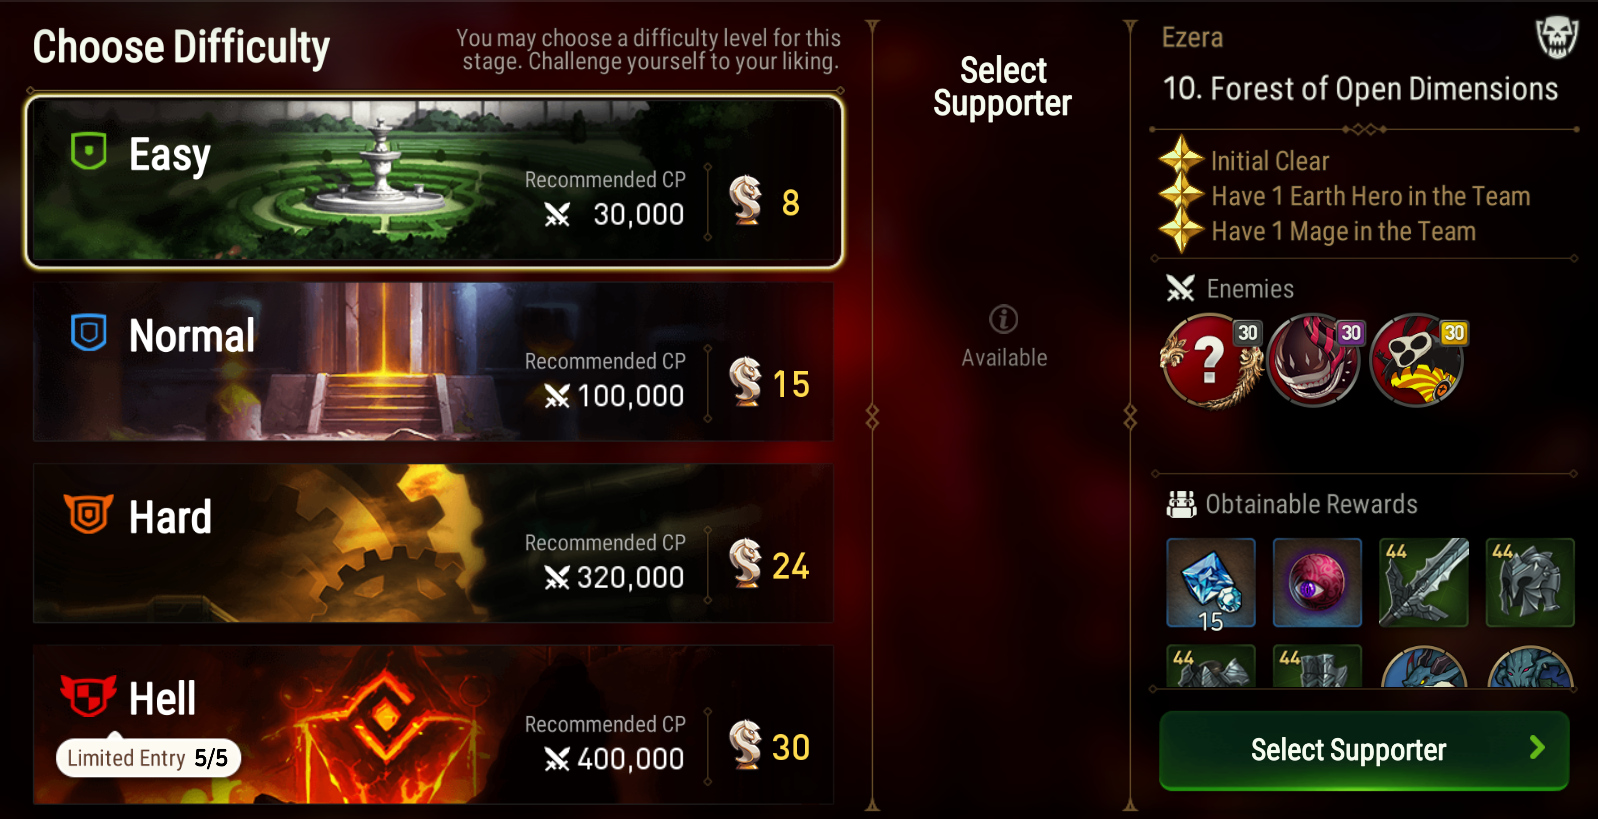Screen dimensions: 1598x819
Task: Inspect the level 44 sword reward
Action: pyautogui.click(x=1424, y=583)
